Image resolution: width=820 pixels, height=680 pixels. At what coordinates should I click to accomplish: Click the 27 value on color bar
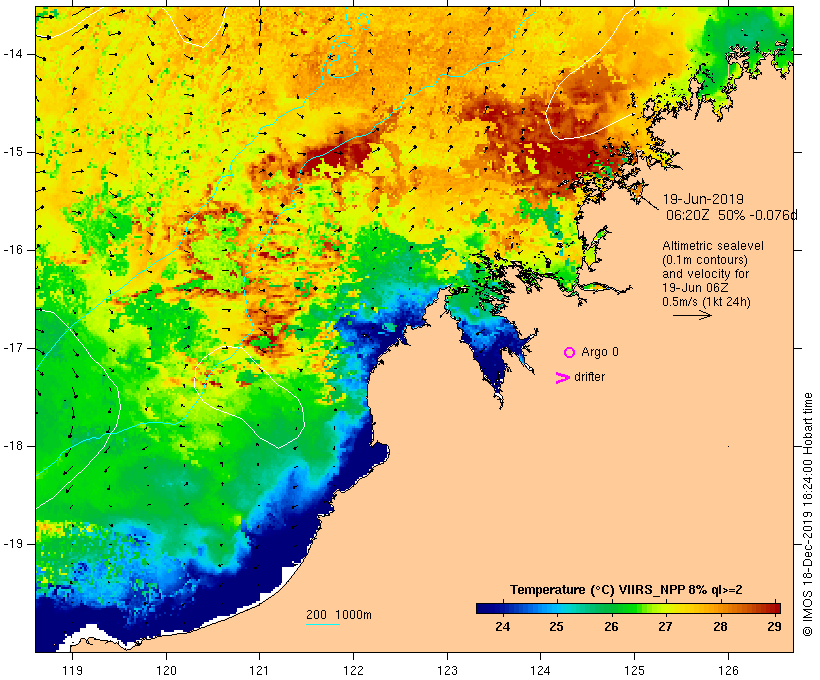[665, 627]
